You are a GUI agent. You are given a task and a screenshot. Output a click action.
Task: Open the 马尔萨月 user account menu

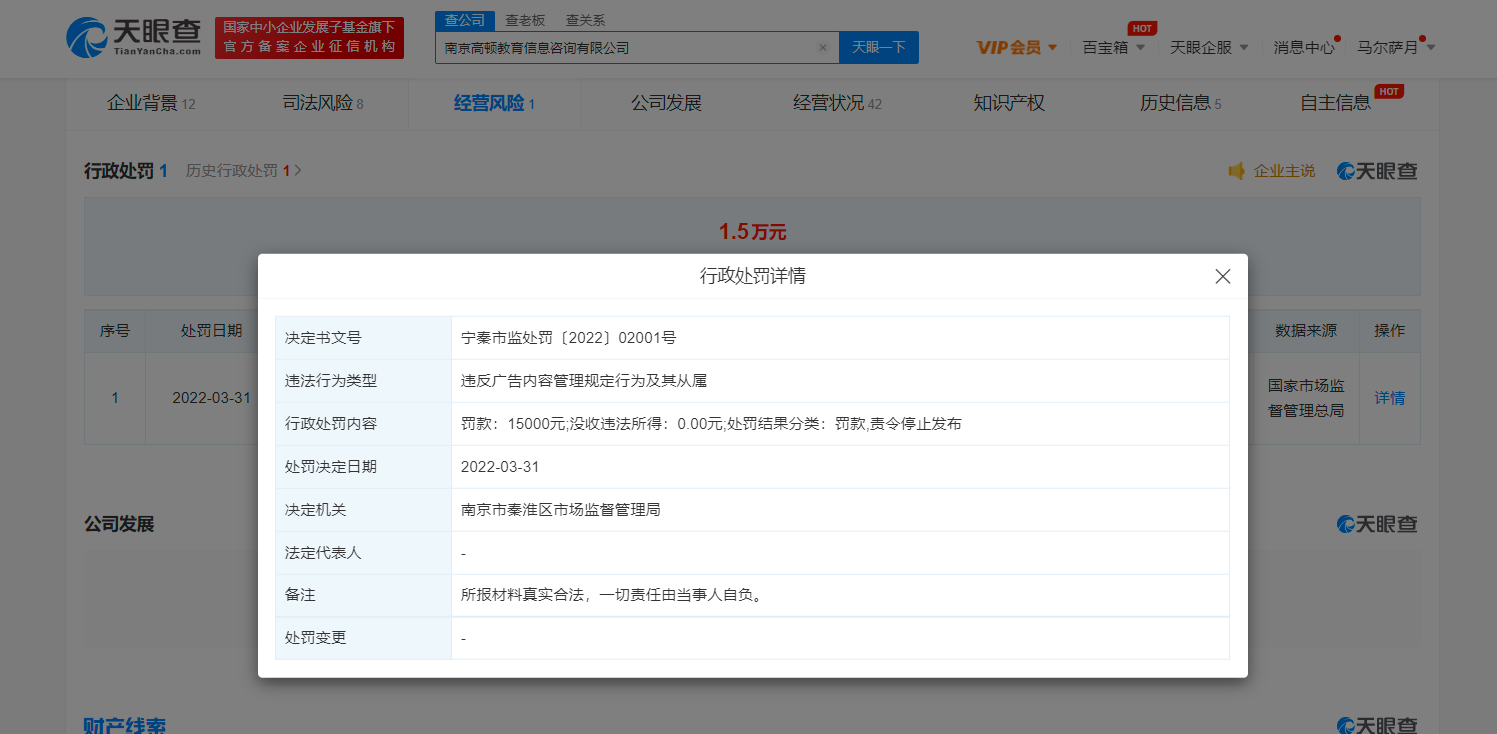point(1395,47)
